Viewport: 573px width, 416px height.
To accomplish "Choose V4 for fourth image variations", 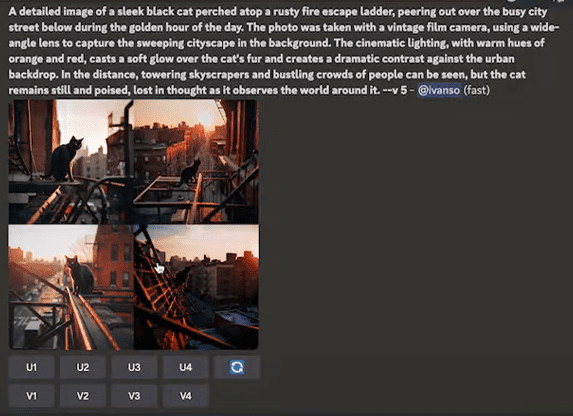I will tap(186, 396).
